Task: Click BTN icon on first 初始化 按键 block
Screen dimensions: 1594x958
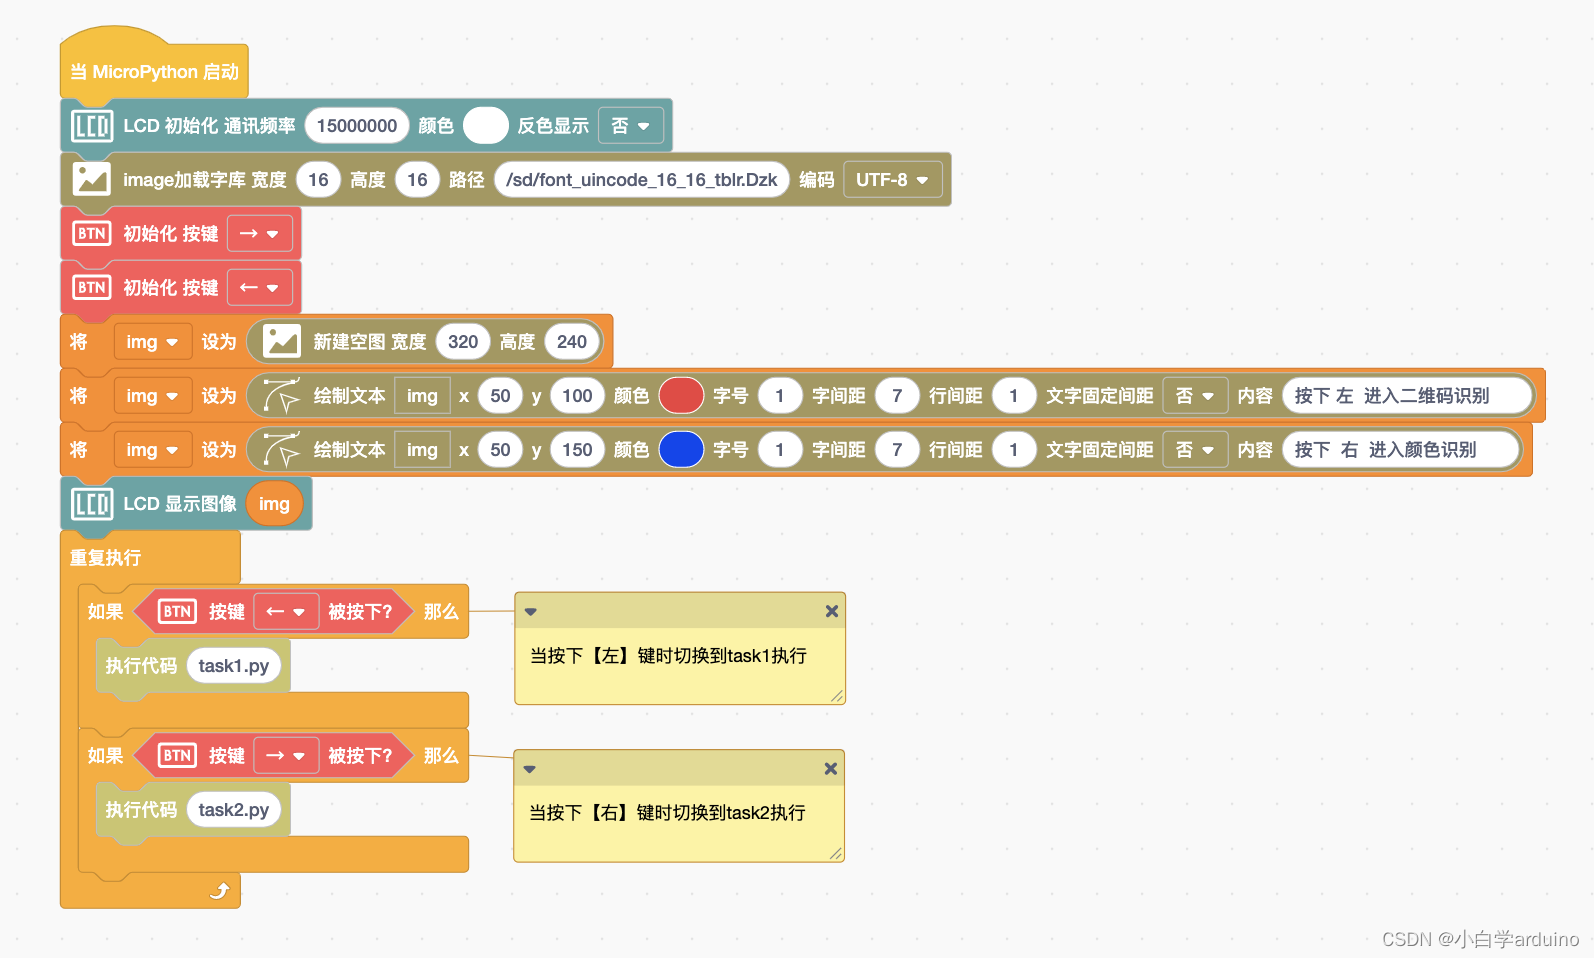Action: [x=92, y=234]
